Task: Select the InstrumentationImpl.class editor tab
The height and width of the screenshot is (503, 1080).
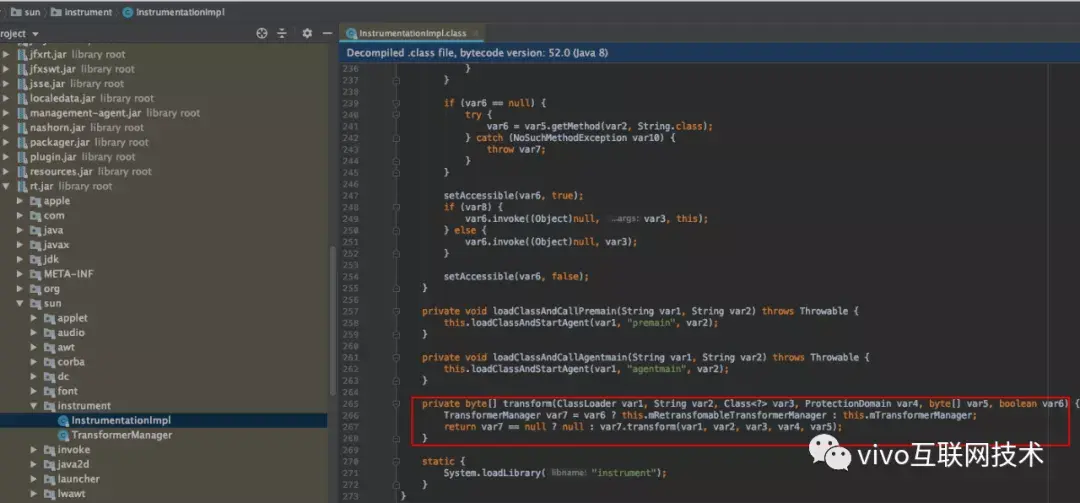Action: coord(411,33)
